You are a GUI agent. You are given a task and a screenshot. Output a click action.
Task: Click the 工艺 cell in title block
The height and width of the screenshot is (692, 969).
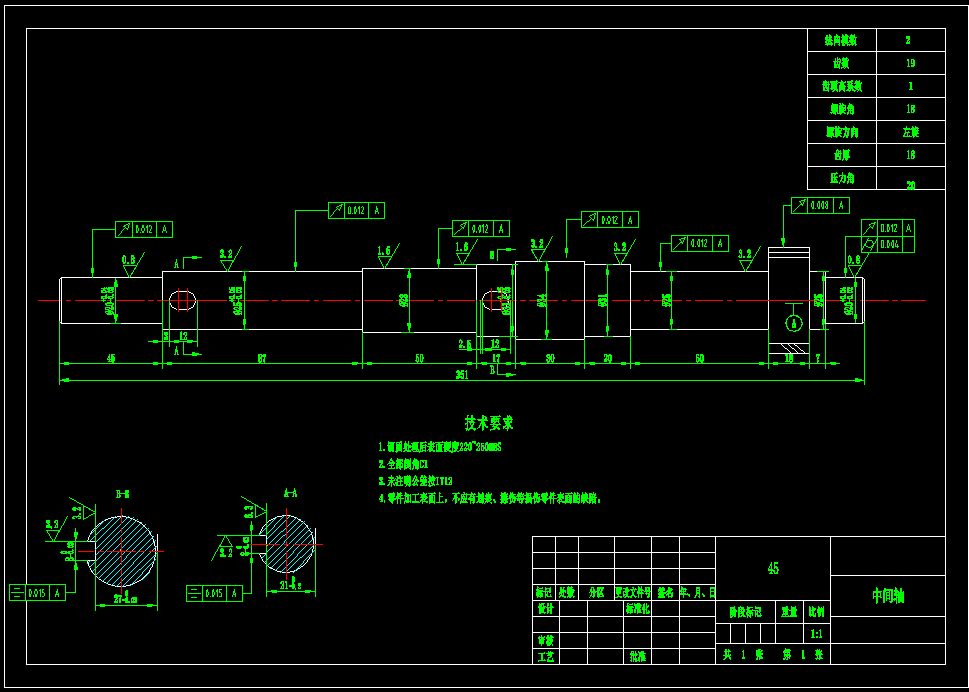pyautogui.click(x=546, y=657)
